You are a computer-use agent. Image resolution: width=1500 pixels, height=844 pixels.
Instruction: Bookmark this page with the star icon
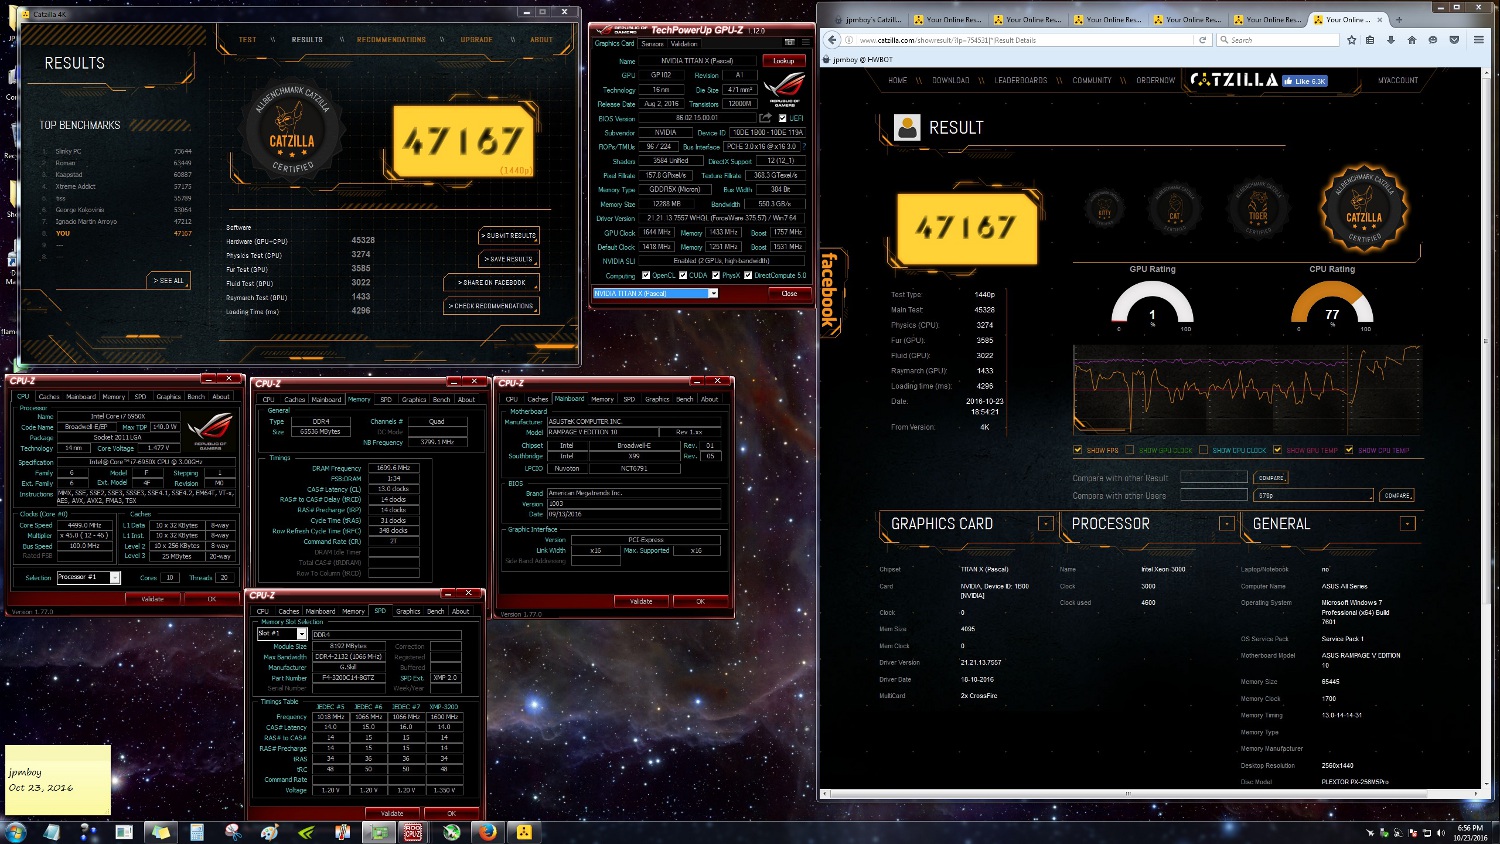coord(1352,40)
